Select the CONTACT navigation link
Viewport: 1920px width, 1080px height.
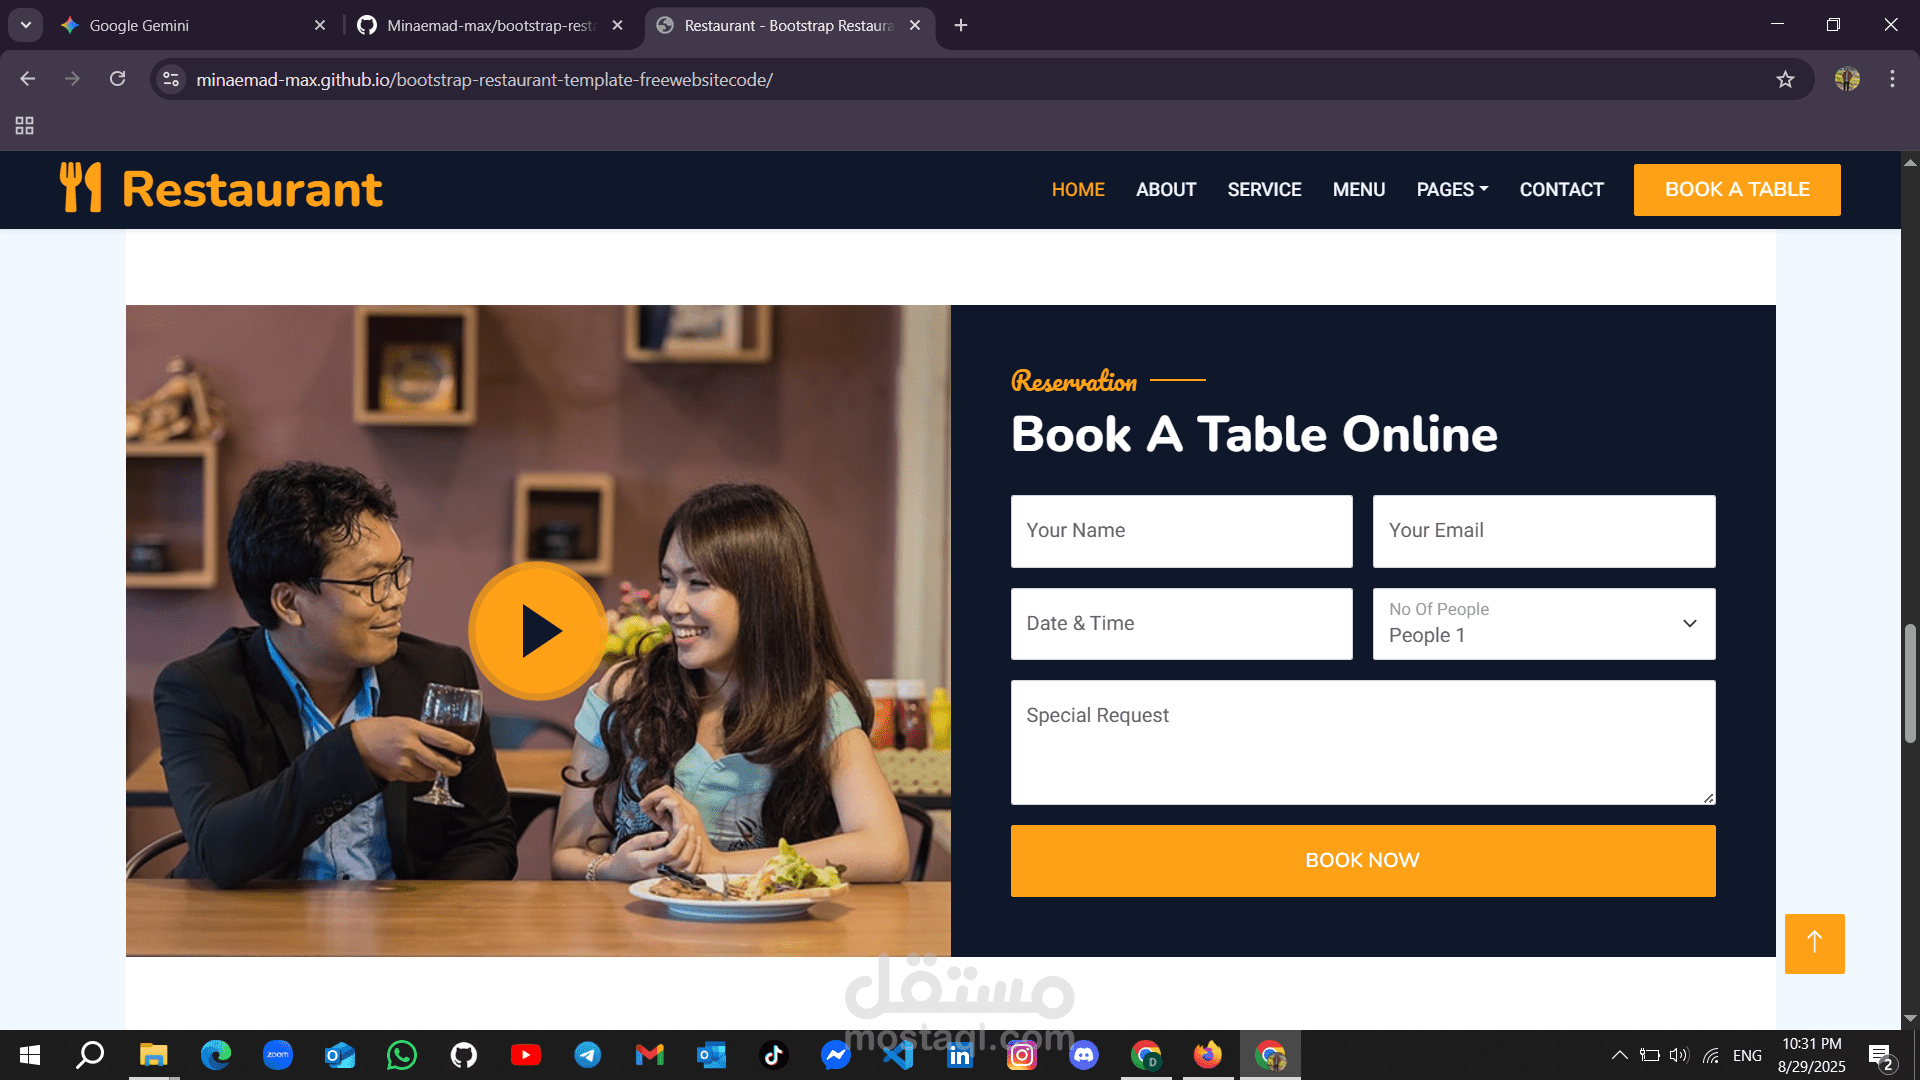(x=1561, y=190)
